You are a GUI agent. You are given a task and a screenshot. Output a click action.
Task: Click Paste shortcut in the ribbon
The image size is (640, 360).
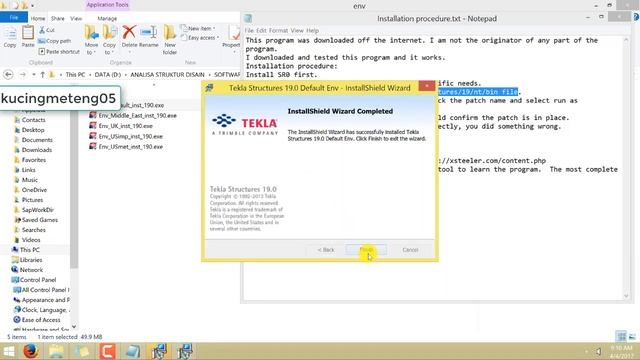tap(59, 51)
